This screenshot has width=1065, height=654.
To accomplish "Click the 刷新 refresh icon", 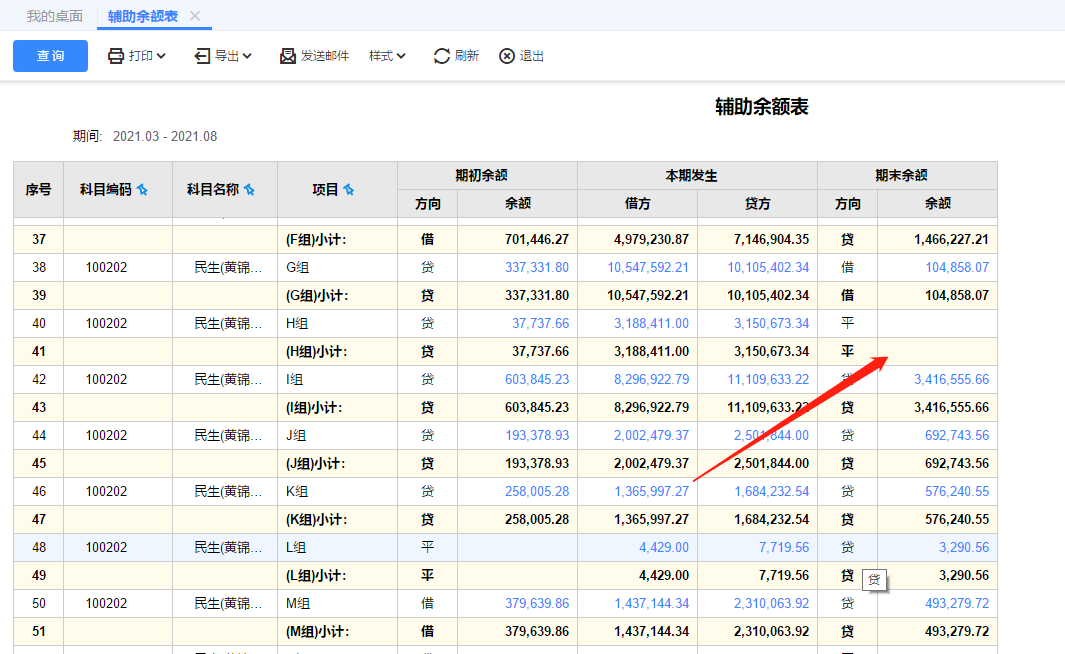I will click(x=441, y=56).
